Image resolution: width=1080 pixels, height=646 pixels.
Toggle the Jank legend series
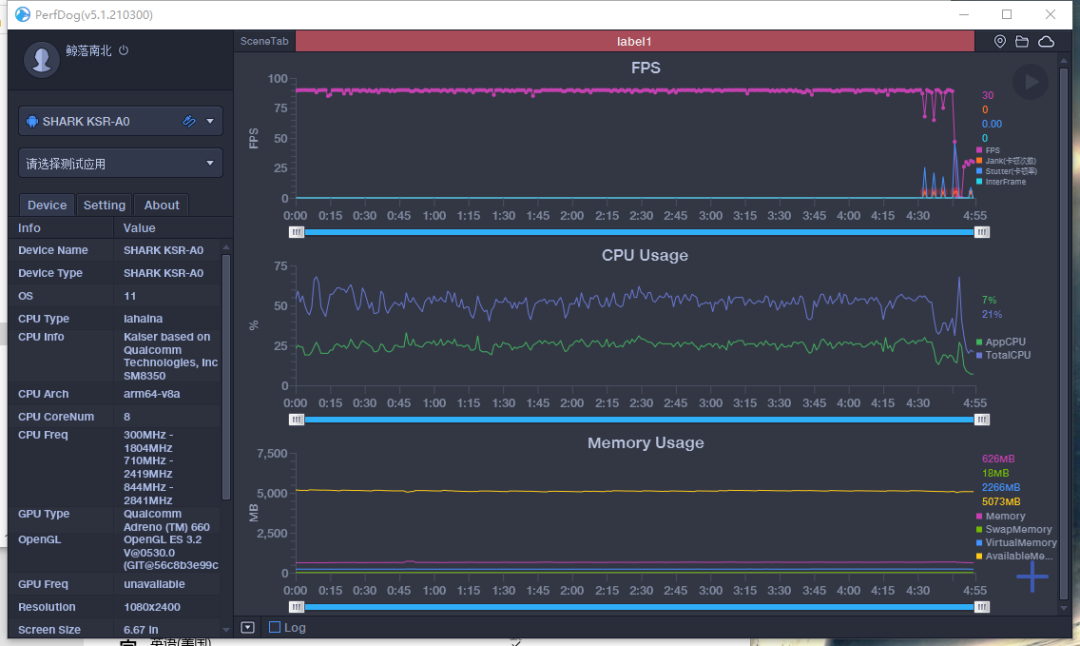1006,160
